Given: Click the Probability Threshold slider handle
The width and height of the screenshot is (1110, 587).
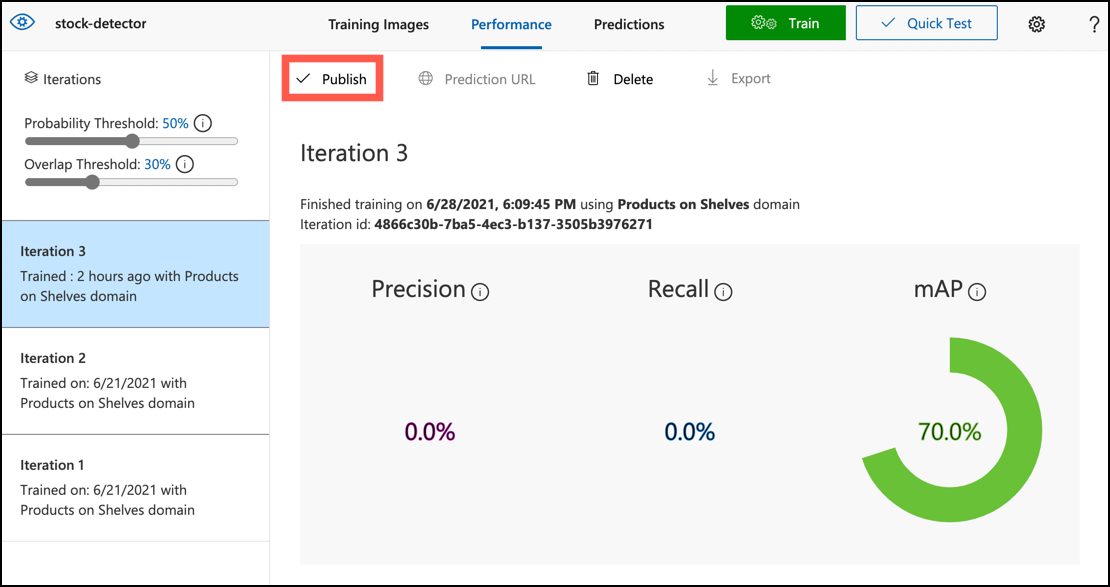Looking at the screenshot, I should (x=132, y=141).
